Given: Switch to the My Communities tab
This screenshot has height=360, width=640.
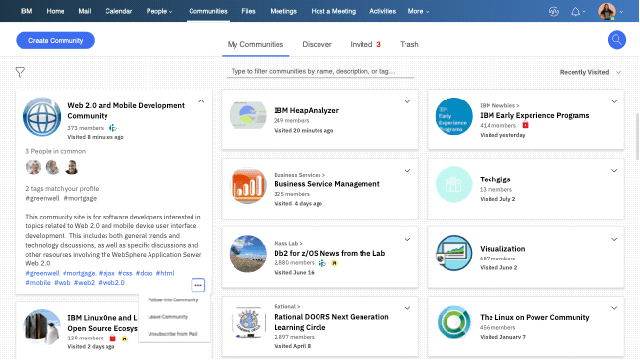Looking at the screenshot, I should [x=256, y=44].
